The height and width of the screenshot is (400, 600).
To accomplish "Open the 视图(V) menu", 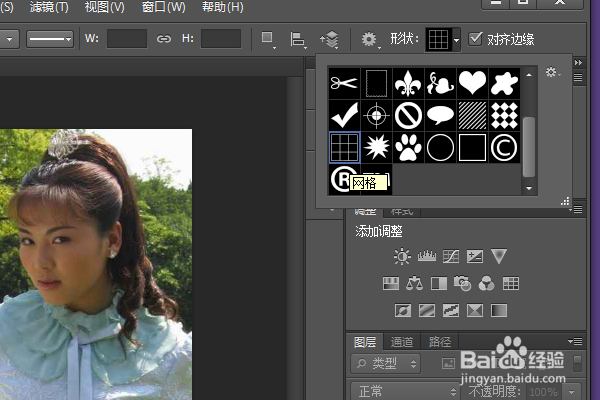I will [x=104, y=7].
